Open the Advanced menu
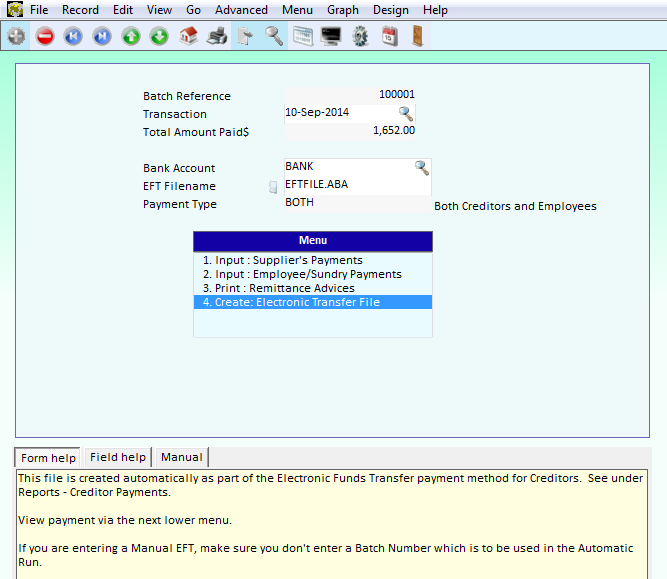Image resolution: width=667 pixels, height=579 pixels. (241, 10)
